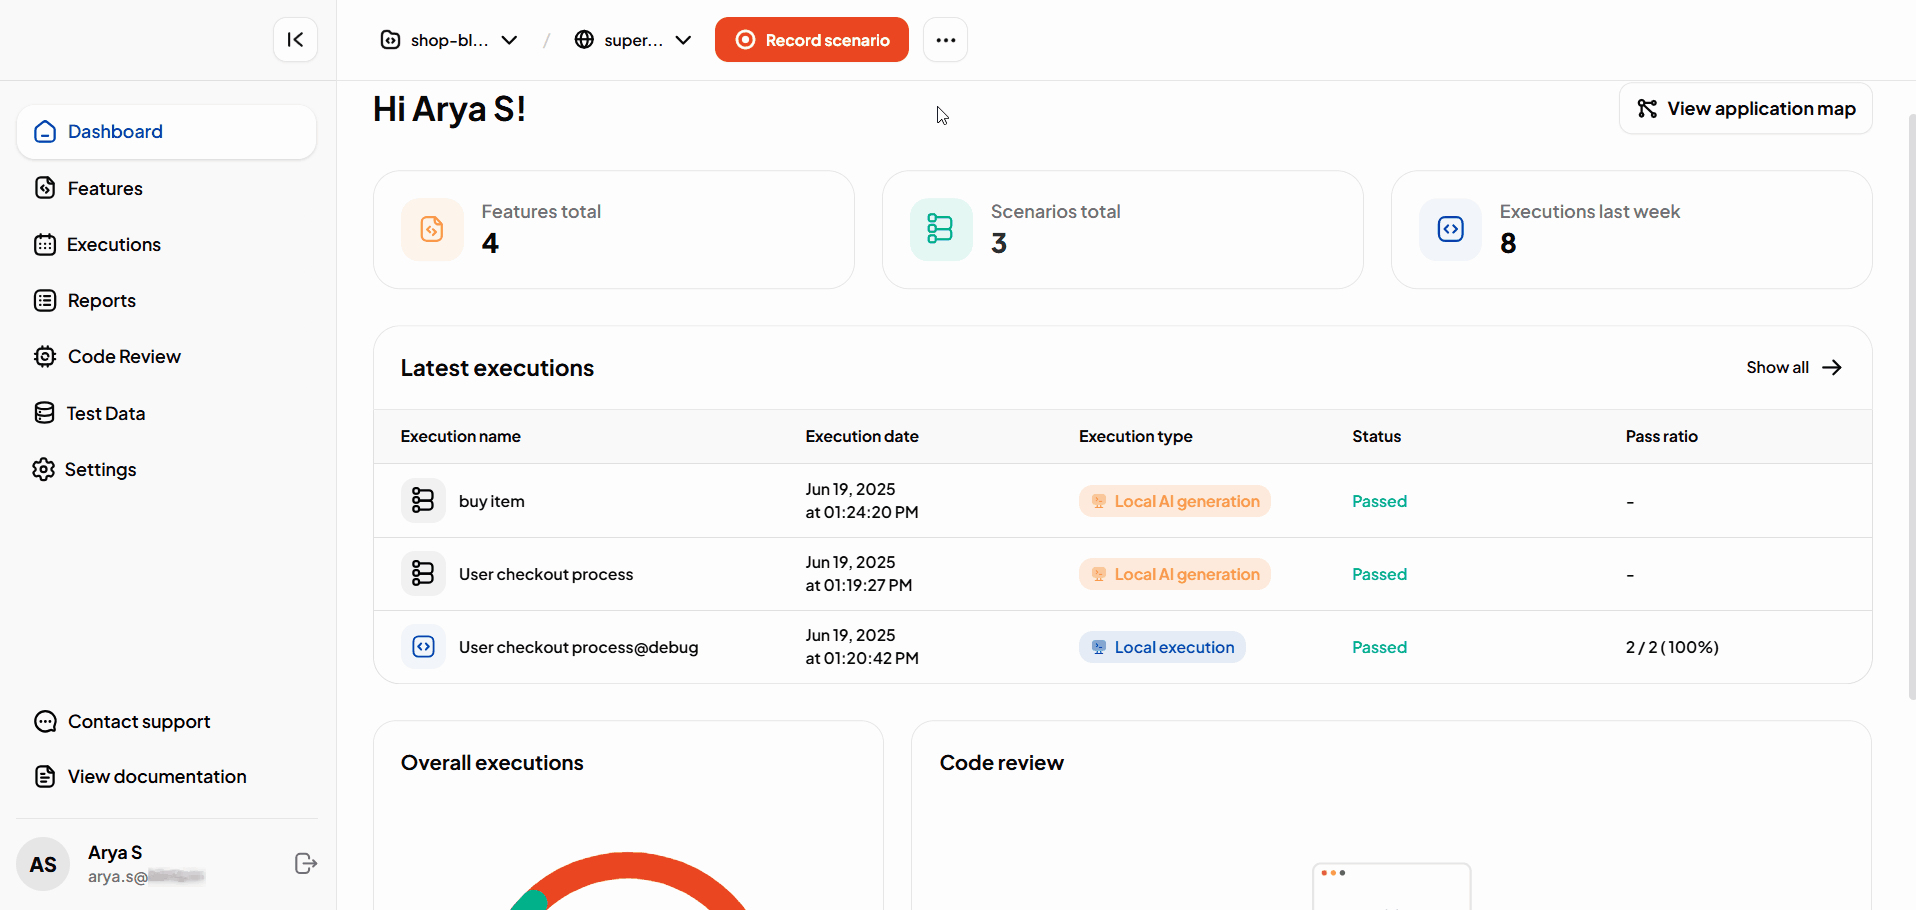This screenshot has height=910, width=1916.
Task: Collapse the sidebar with the arrow icon
Action: tap(295, 40)
